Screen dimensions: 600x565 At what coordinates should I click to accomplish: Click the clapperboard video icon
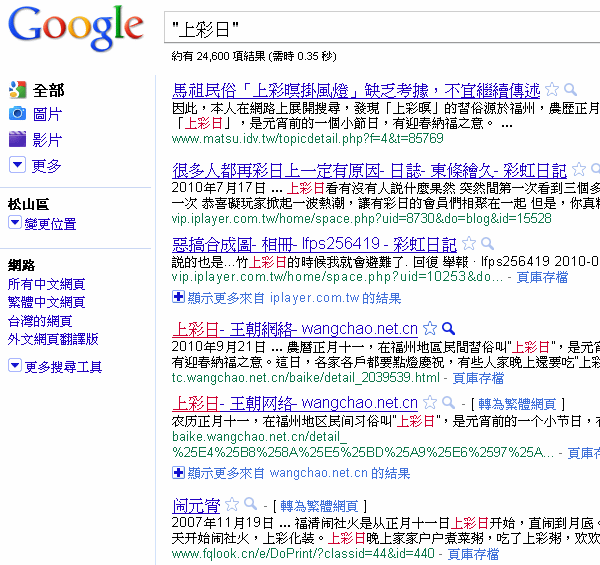click(17, 139)
